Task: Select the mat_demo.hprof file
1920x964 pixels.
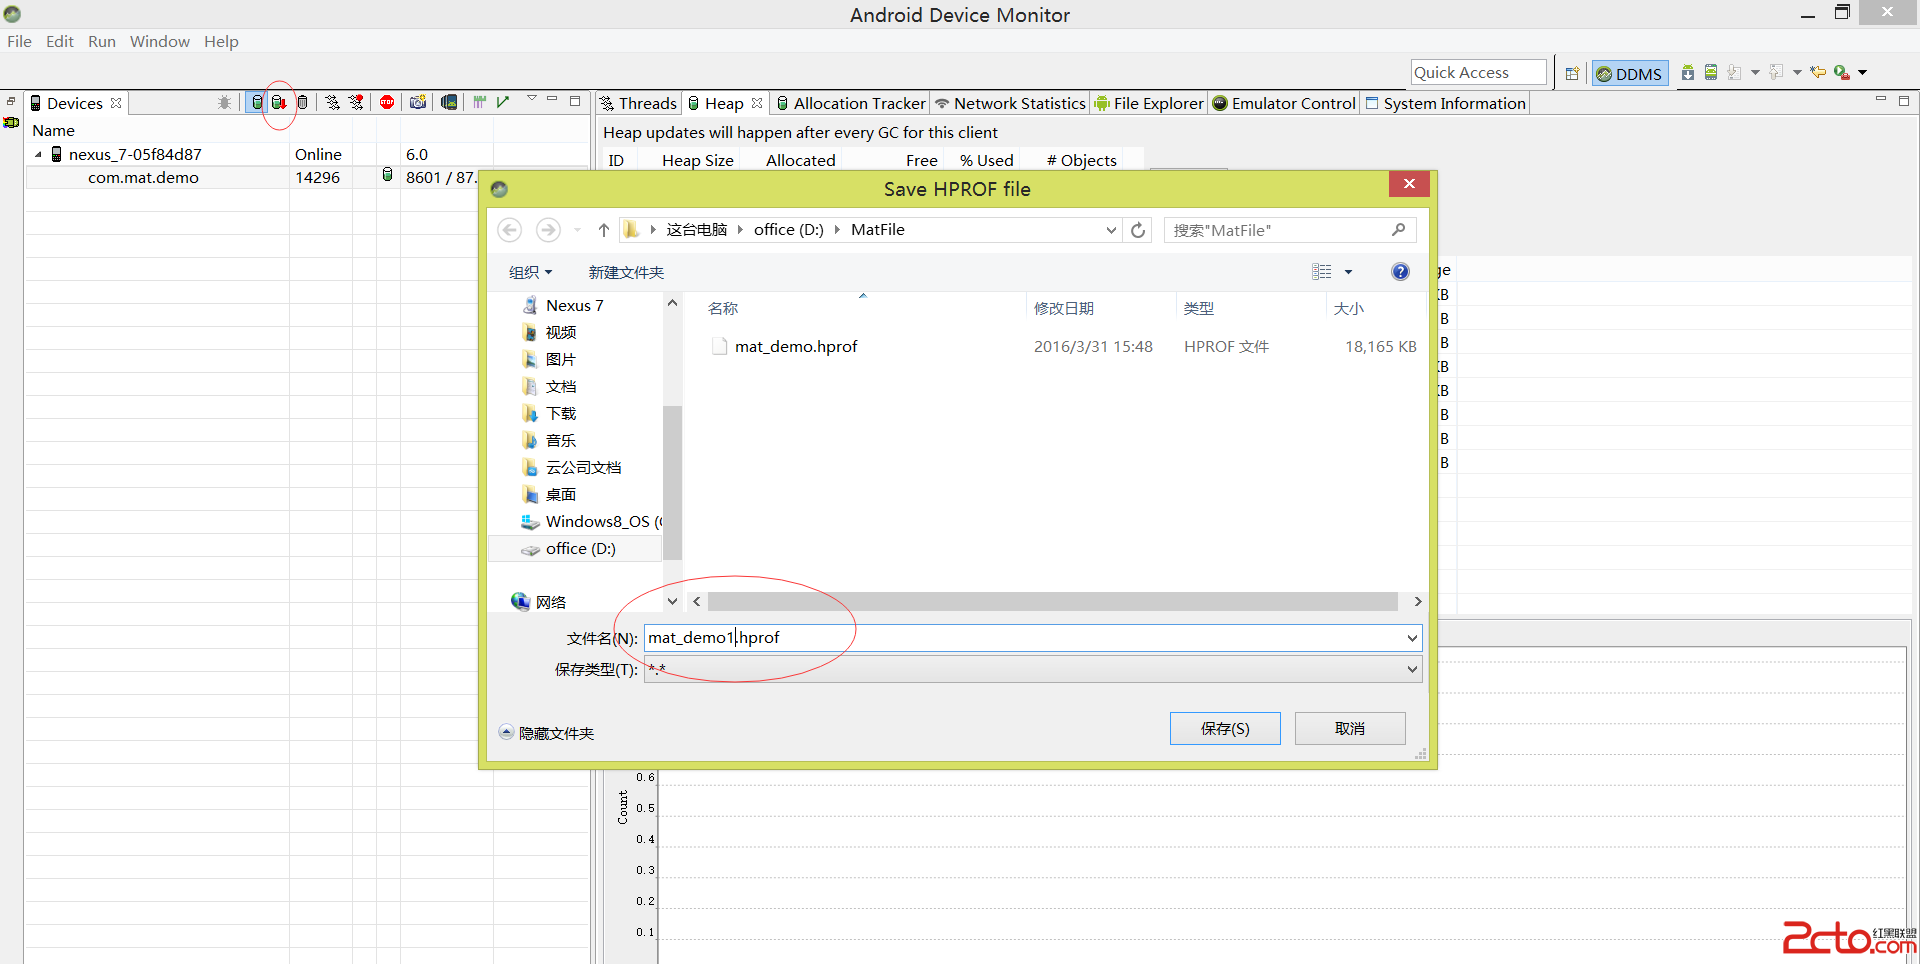Action: click(x=796, y=346)
